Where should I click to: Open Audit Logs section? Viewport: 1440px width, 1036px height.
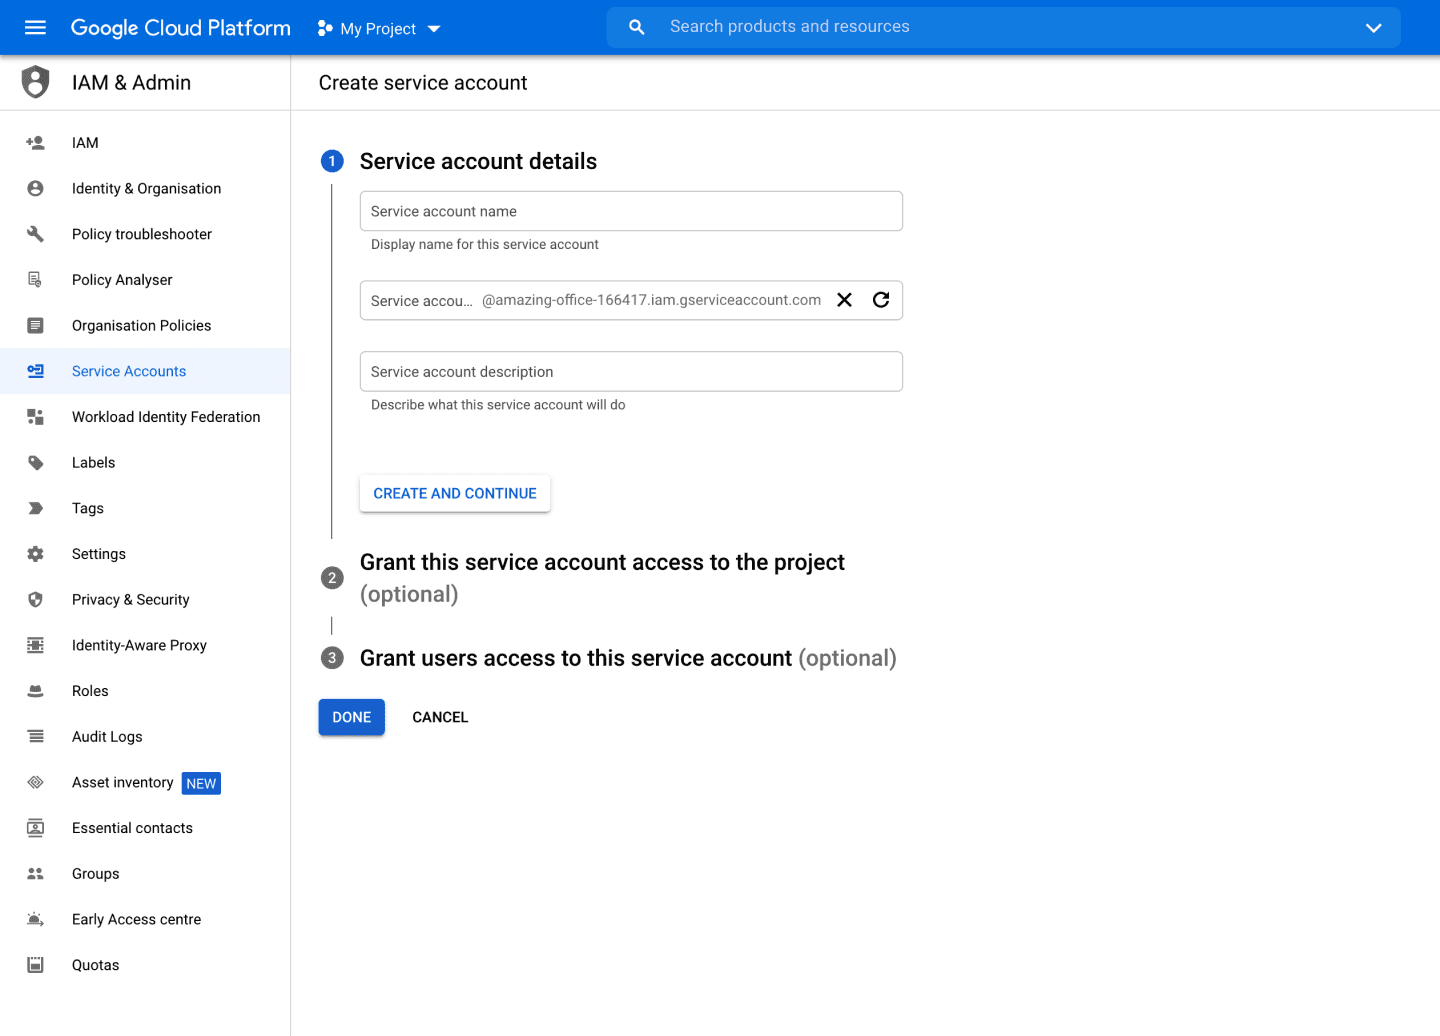click(x=145, y=737)
